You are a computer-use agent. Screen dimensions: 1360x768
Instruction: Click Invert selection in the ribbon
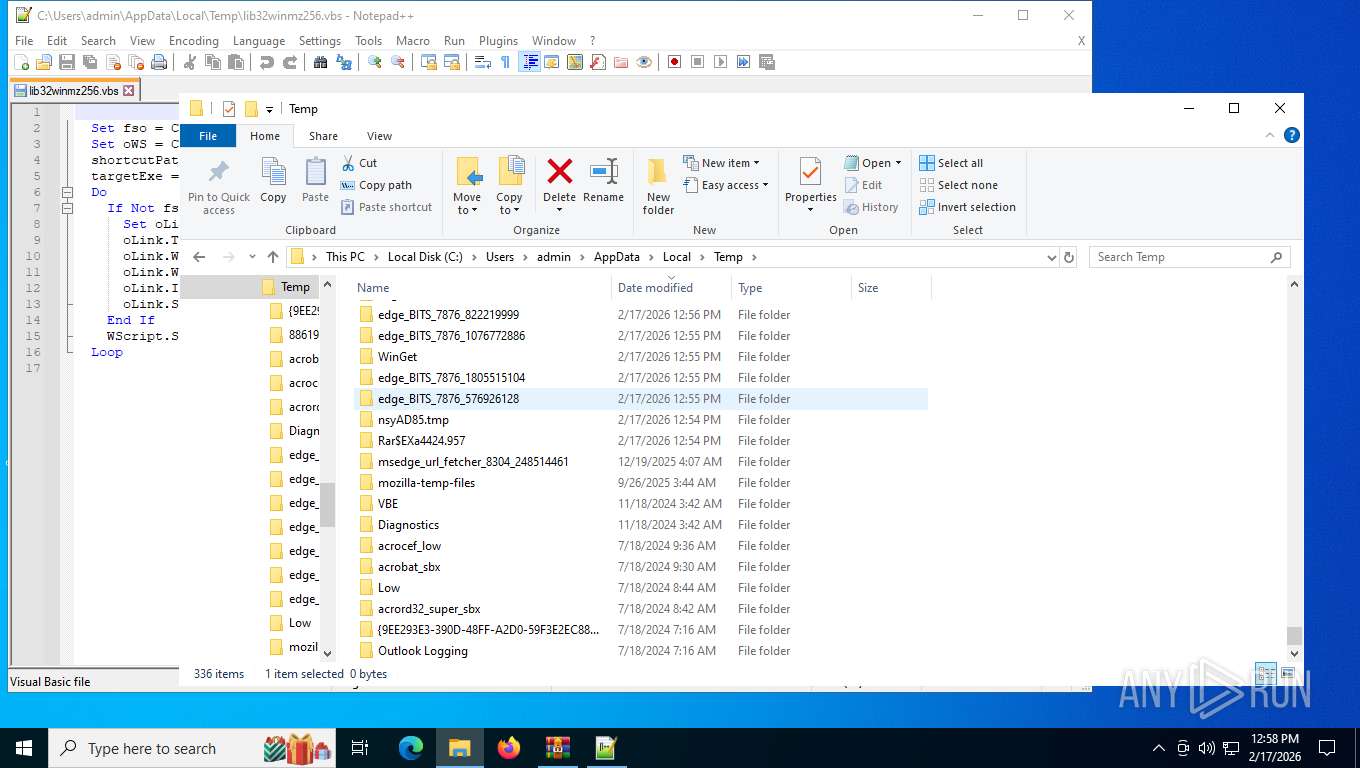[x=967, y=207]
